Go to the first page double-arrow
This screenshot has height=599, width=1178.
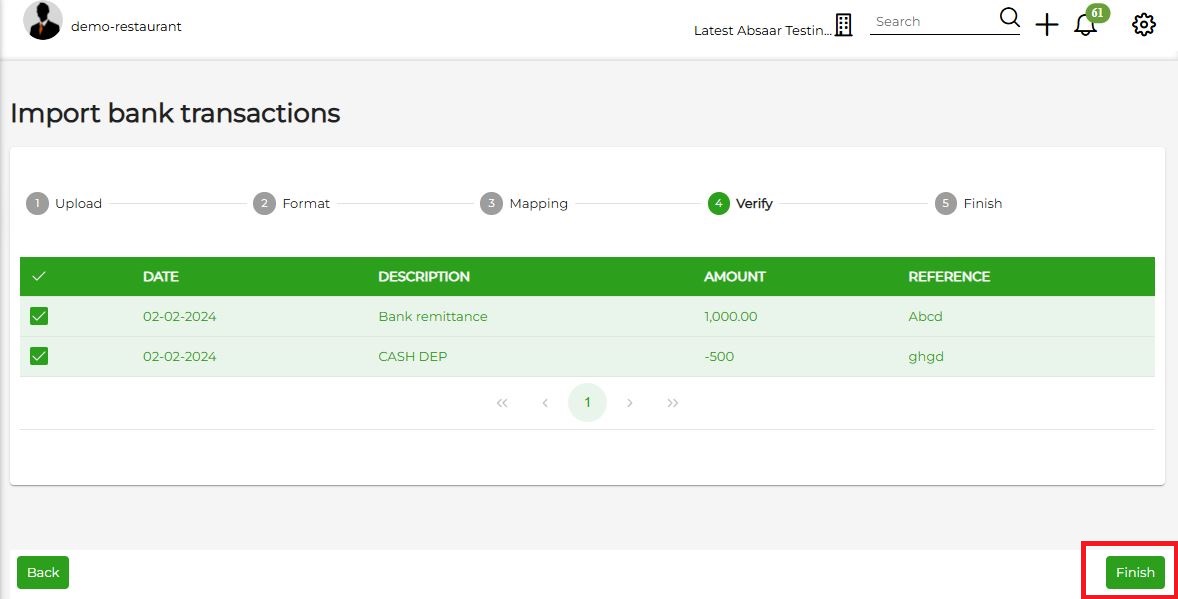(x=502, y=403)
